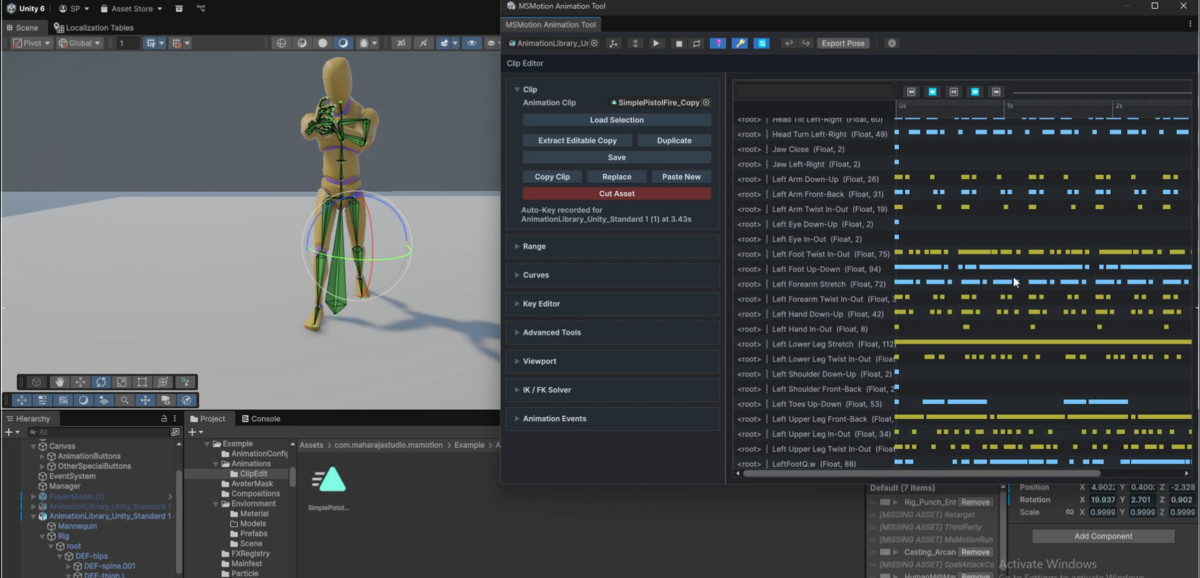
Task: Open the Global orientation dropdown
Action: click(79, 44)
